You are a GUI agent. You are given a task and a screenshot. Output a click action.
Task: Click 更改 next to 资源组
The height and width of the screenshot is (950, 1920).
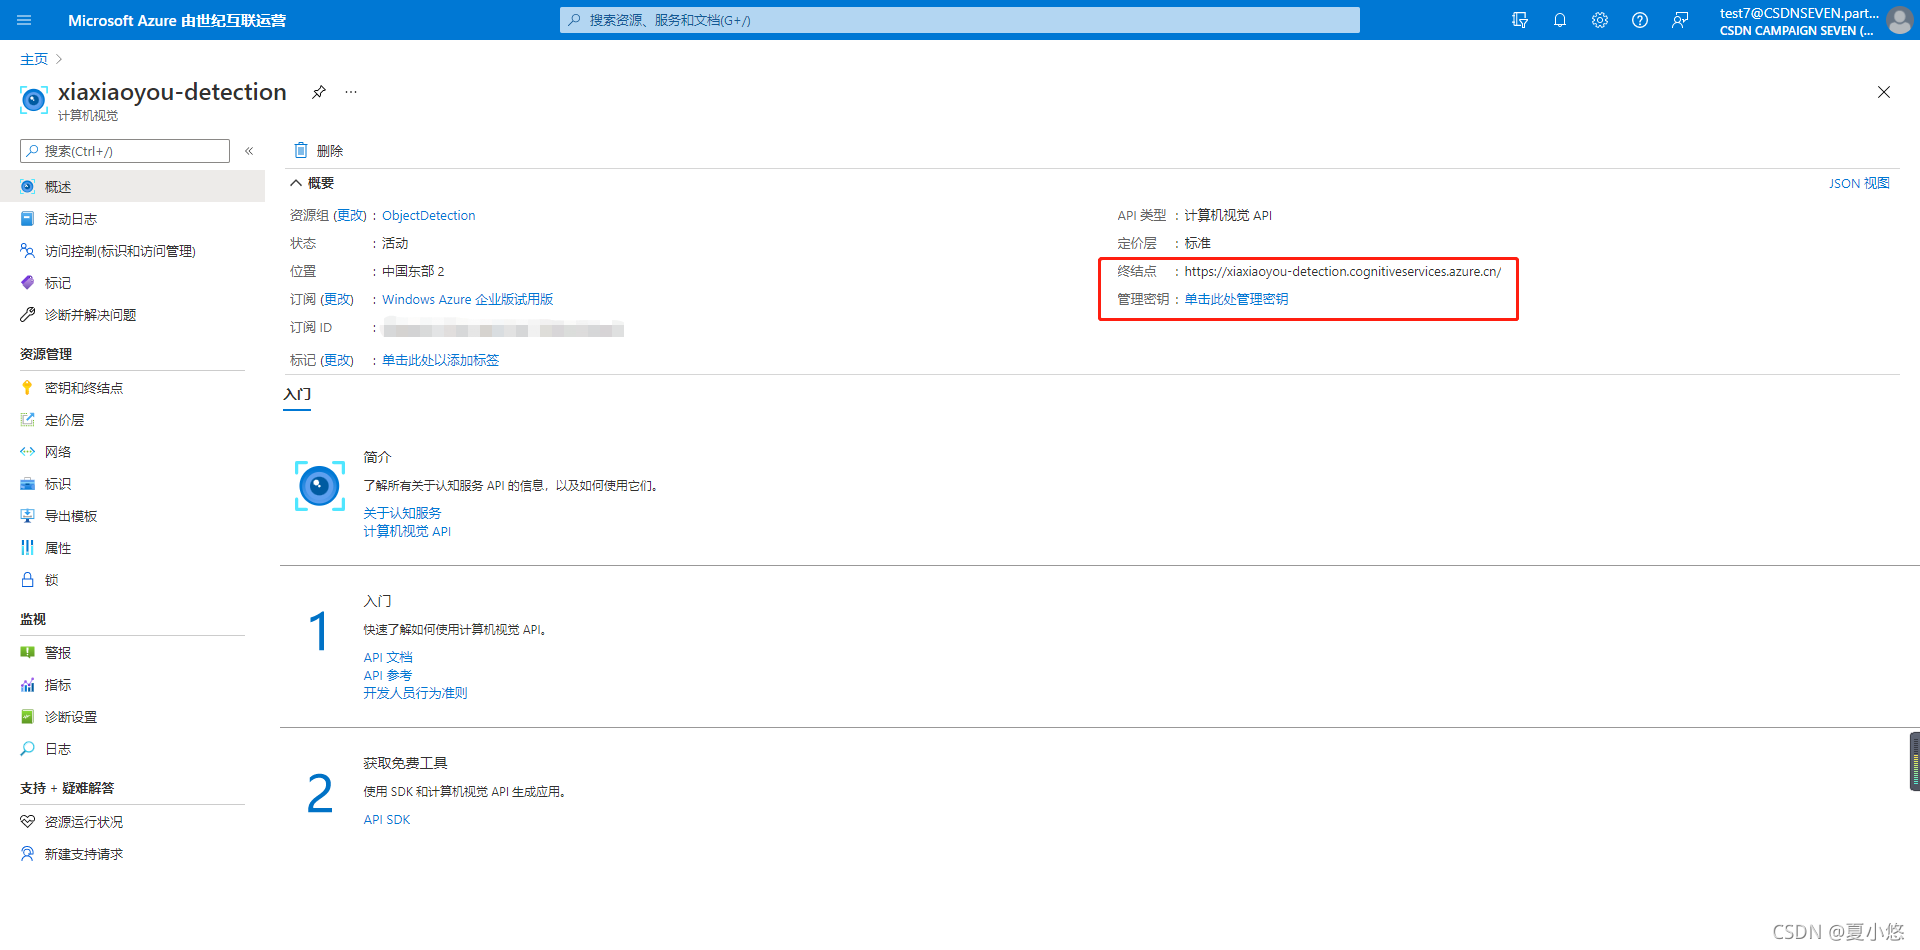point(350,216)
